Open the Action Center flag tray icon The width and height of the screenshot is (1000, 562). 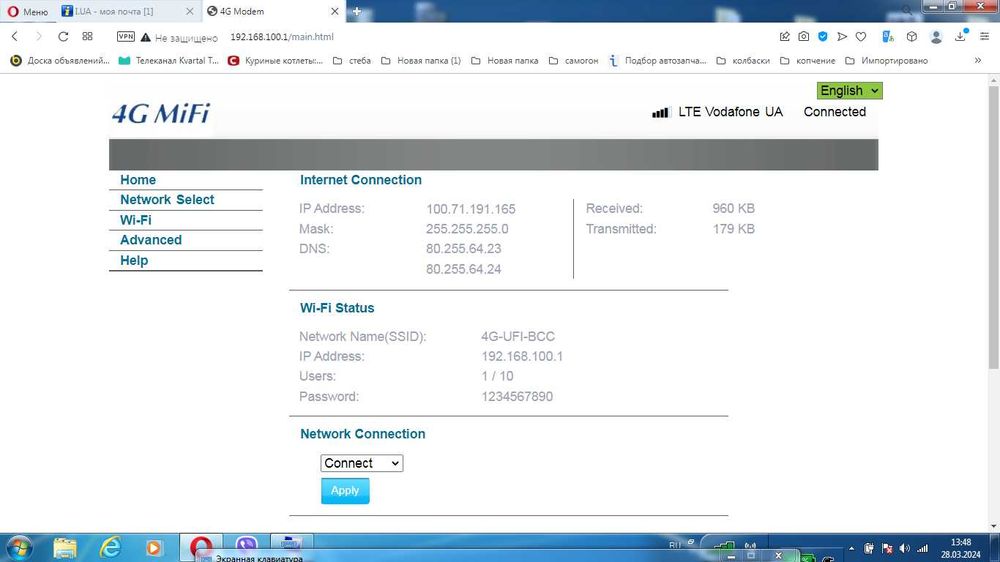pos(887,549)
